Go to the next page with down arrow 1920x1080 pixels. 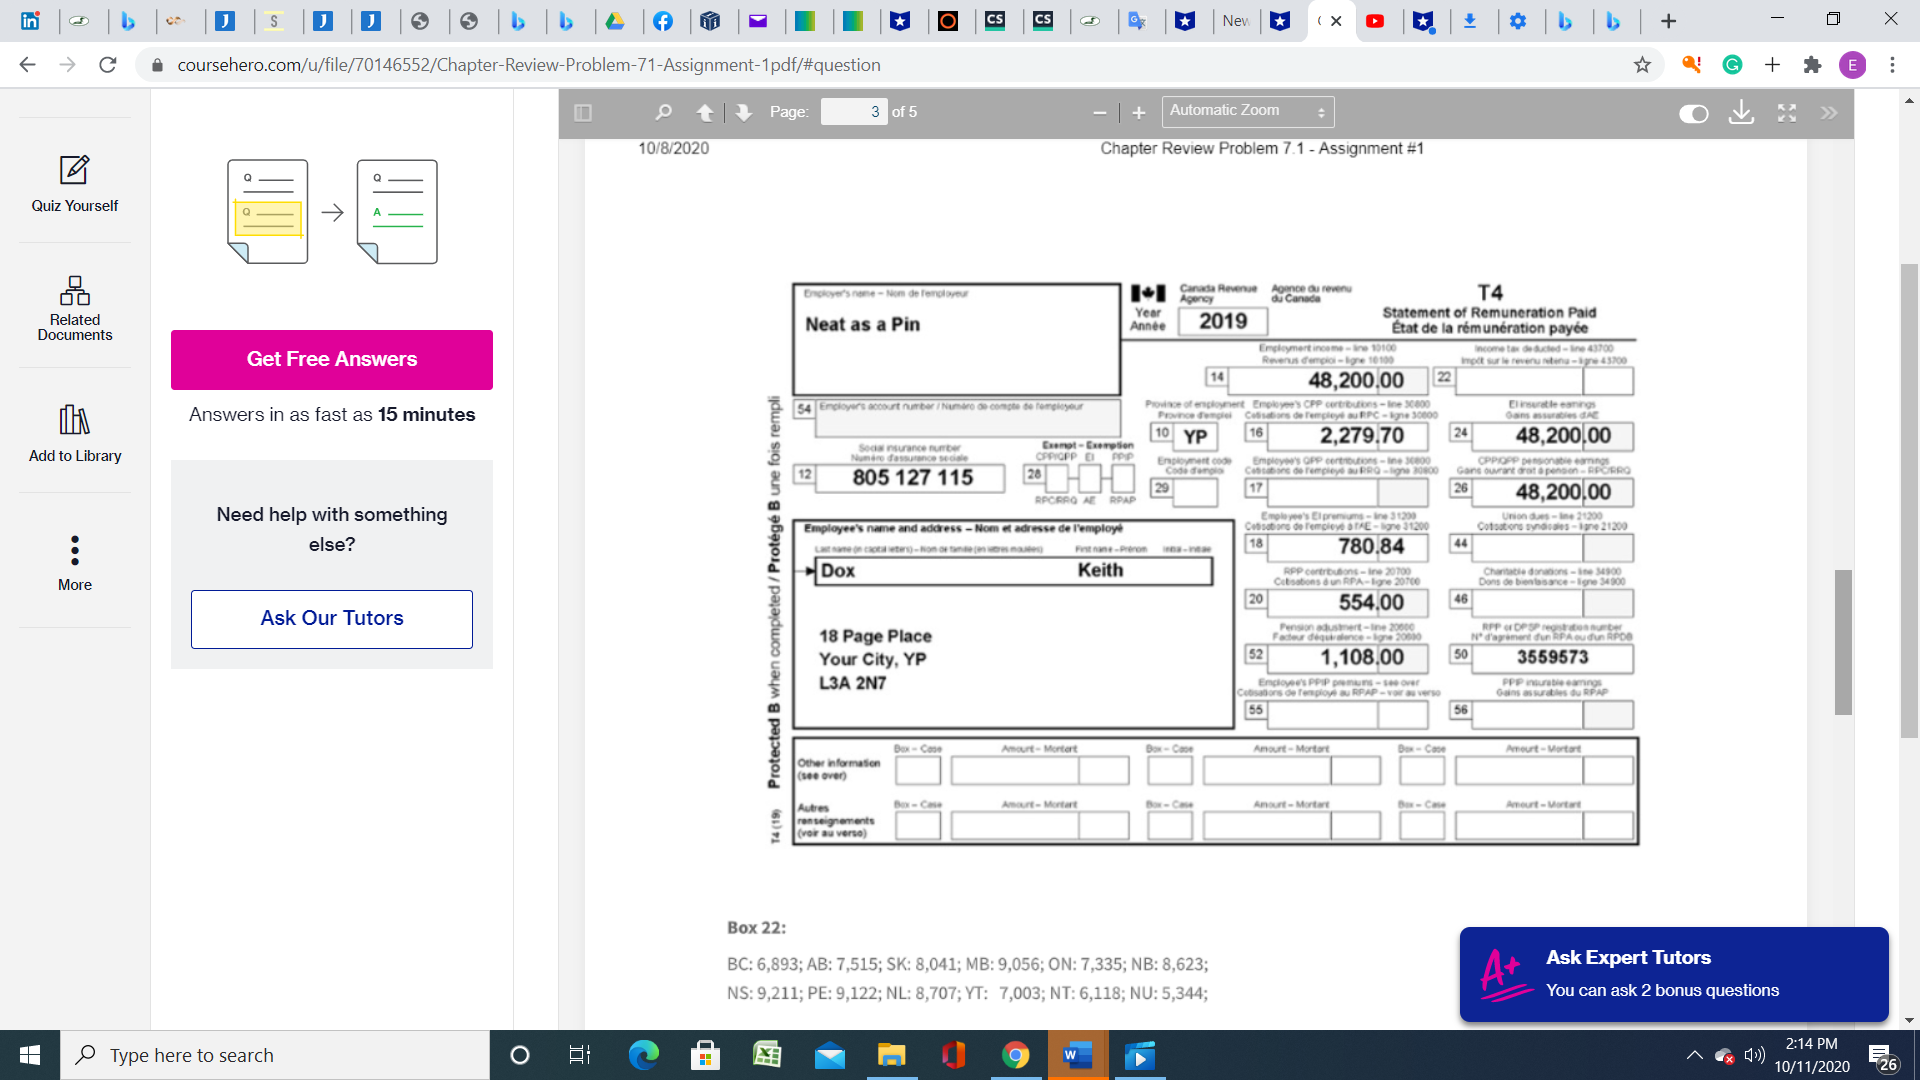pos(743,112)
